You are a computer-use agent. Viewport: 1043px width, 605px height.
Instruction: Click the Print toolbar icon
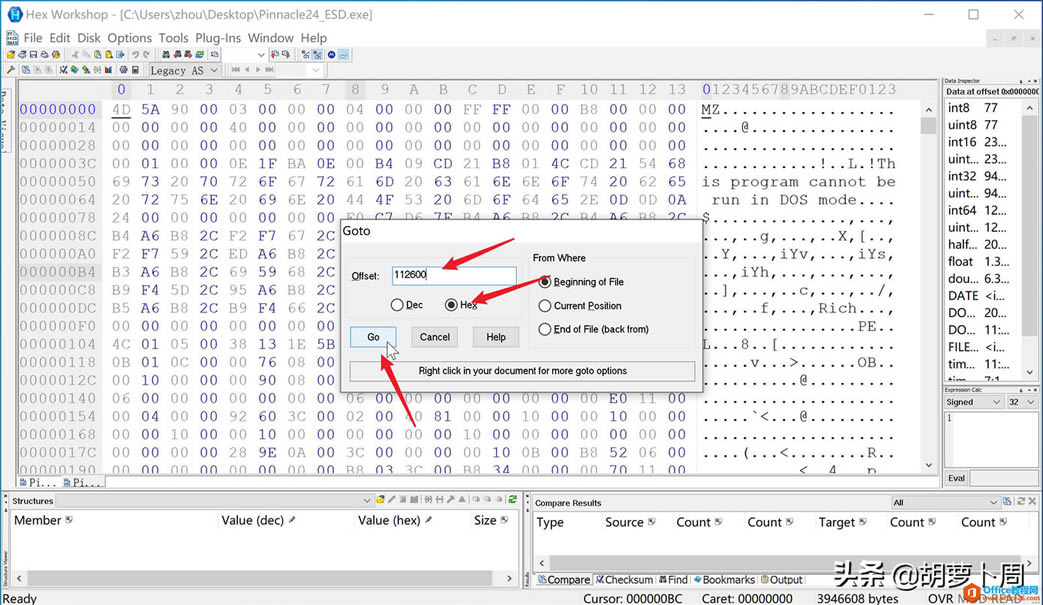(x=45, y=55)
